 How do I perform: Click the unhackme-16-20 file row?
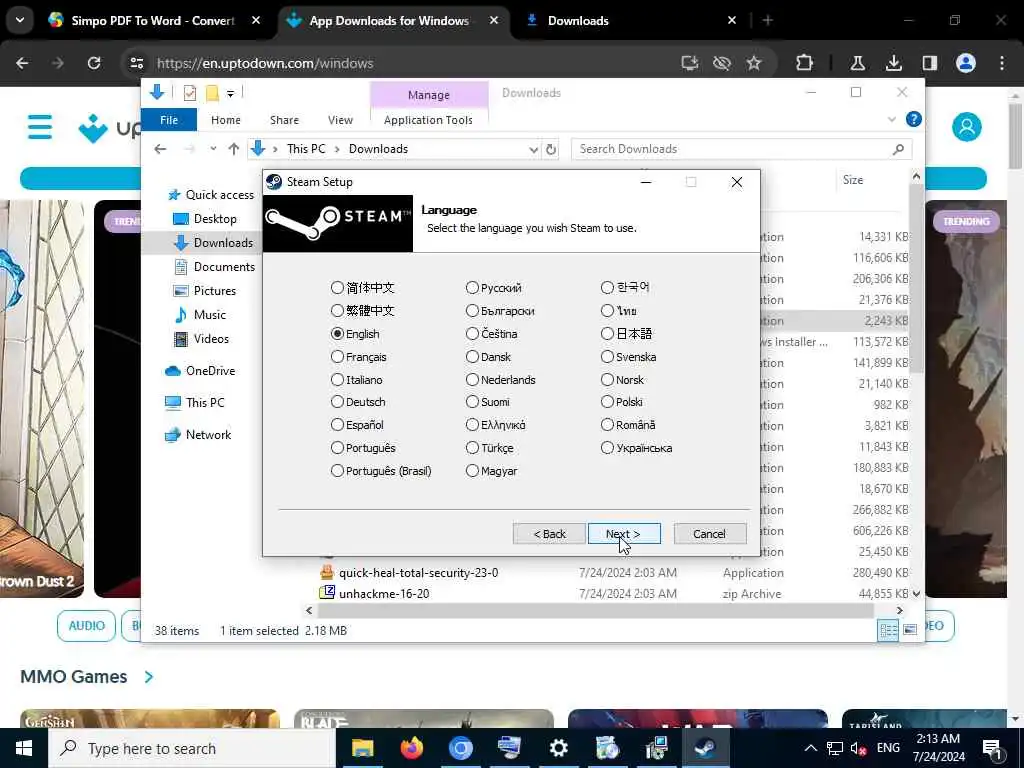click(x=614, y=594)
